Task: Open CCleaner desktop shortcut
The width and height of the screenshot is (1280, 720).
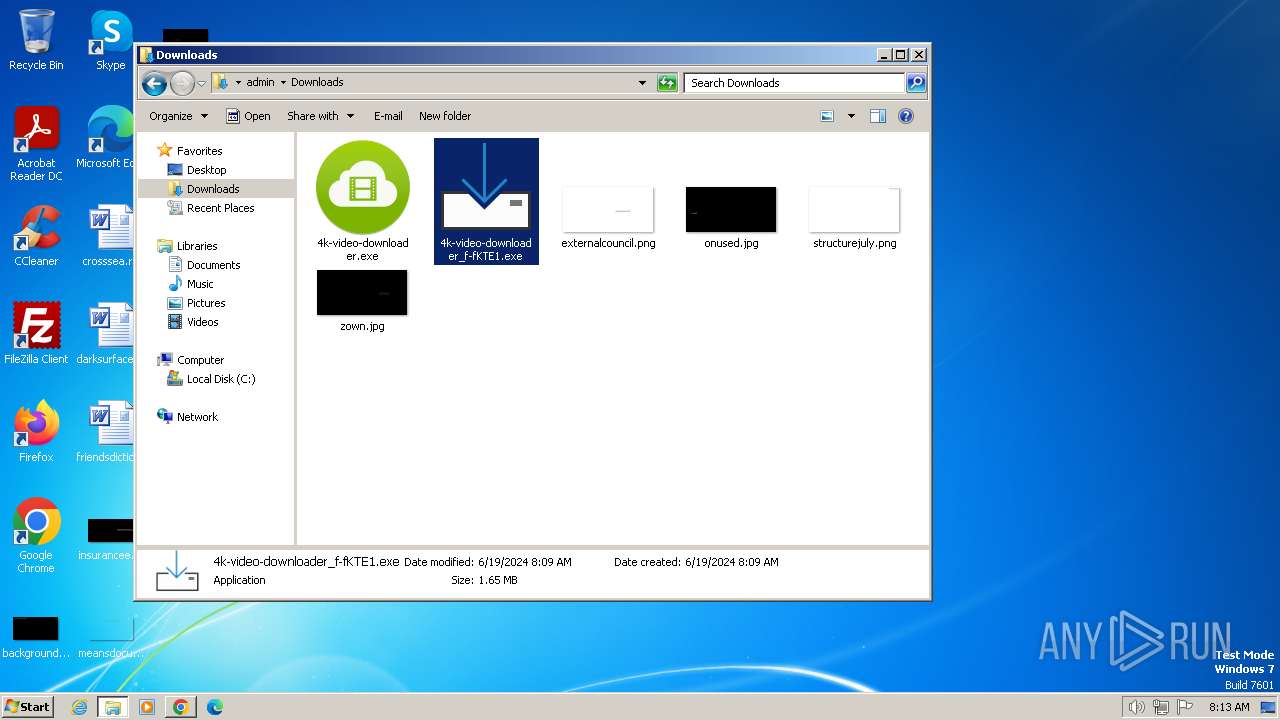Action: point(36,236)
